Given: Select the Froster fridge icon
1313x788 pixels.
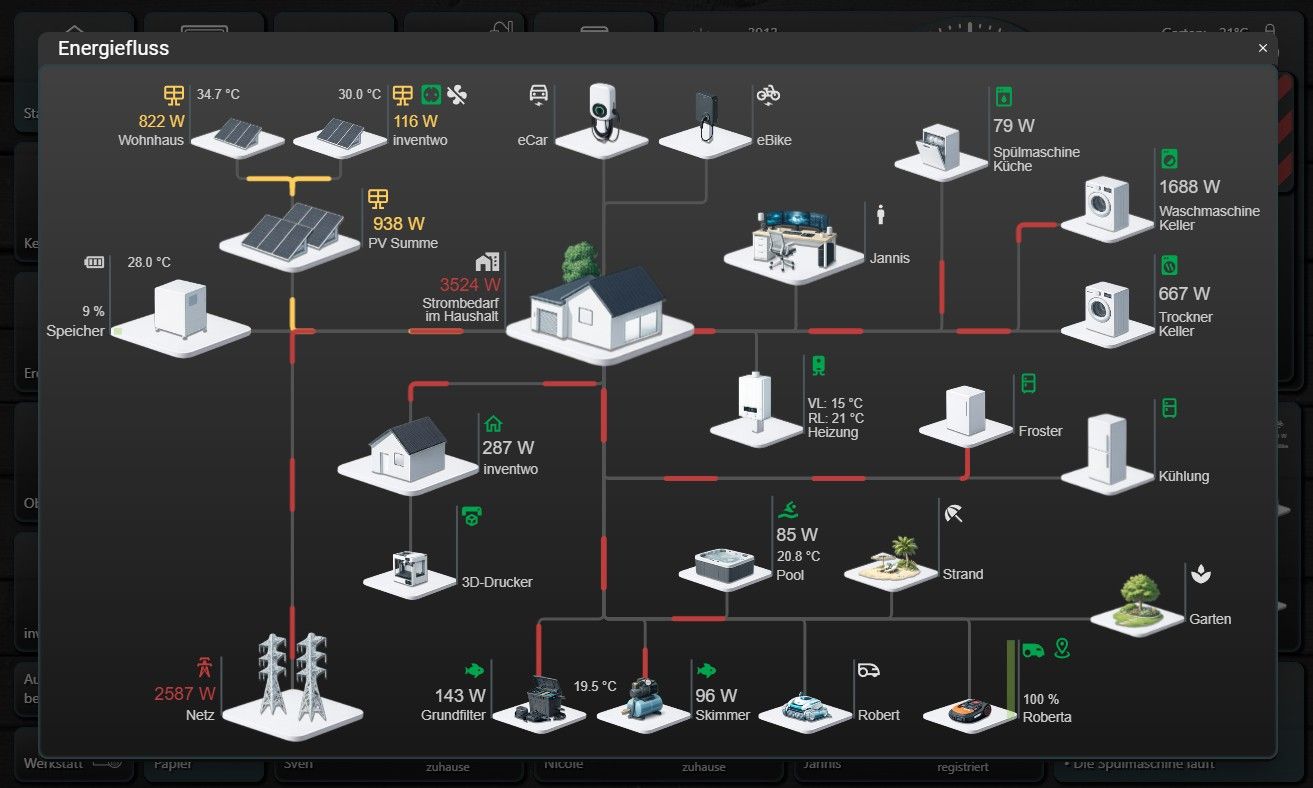Looking at the screenshot, I should point(1029,383).
